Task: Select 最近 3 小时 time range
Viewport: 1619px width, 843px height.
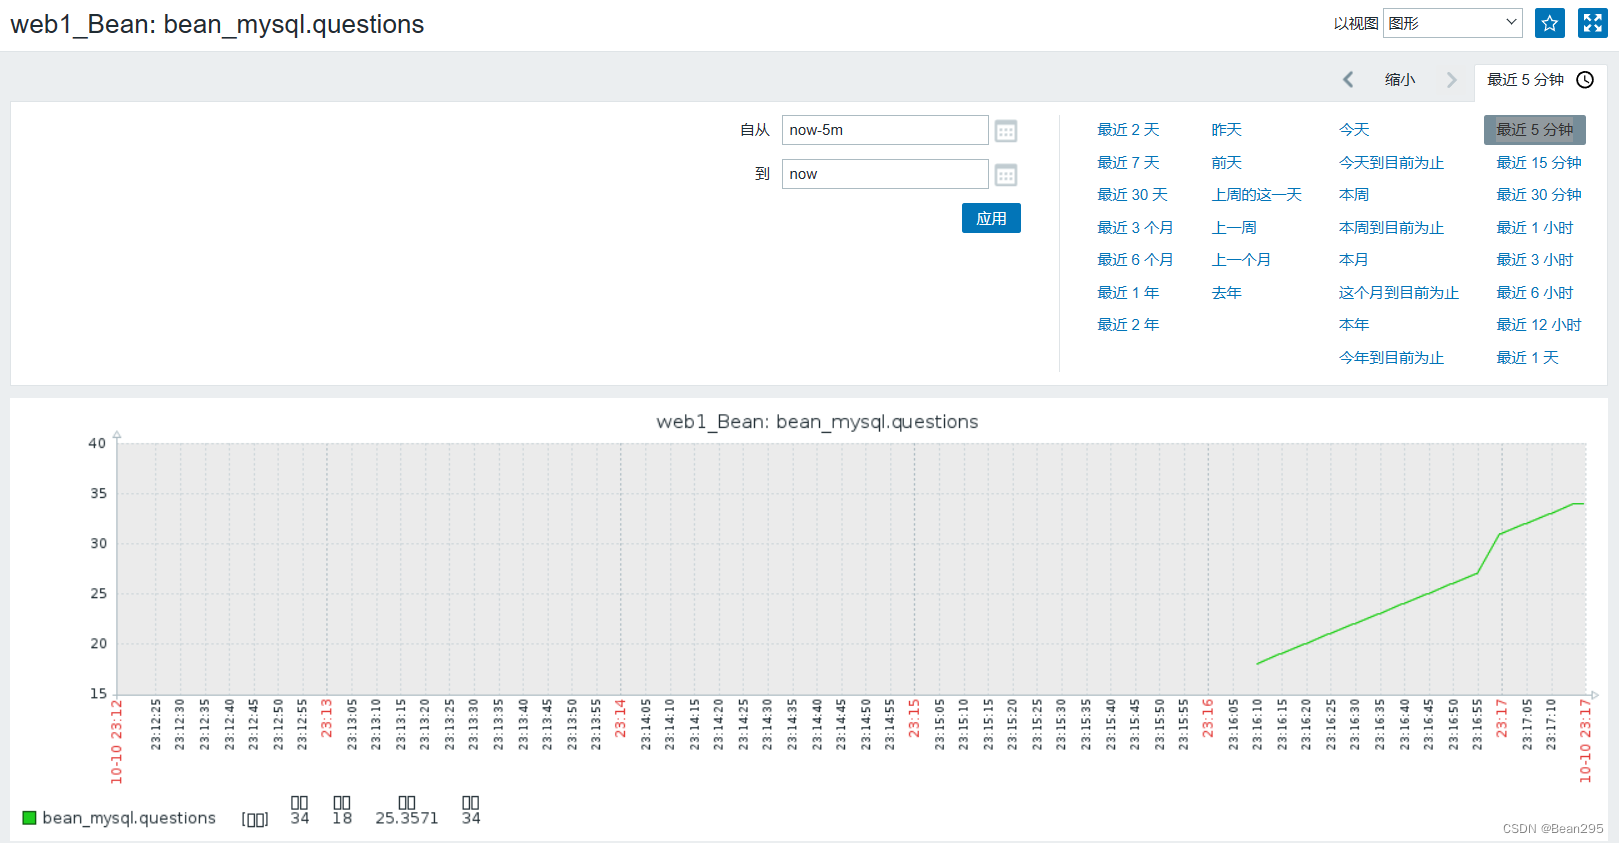Action: tap(1535, 260)
